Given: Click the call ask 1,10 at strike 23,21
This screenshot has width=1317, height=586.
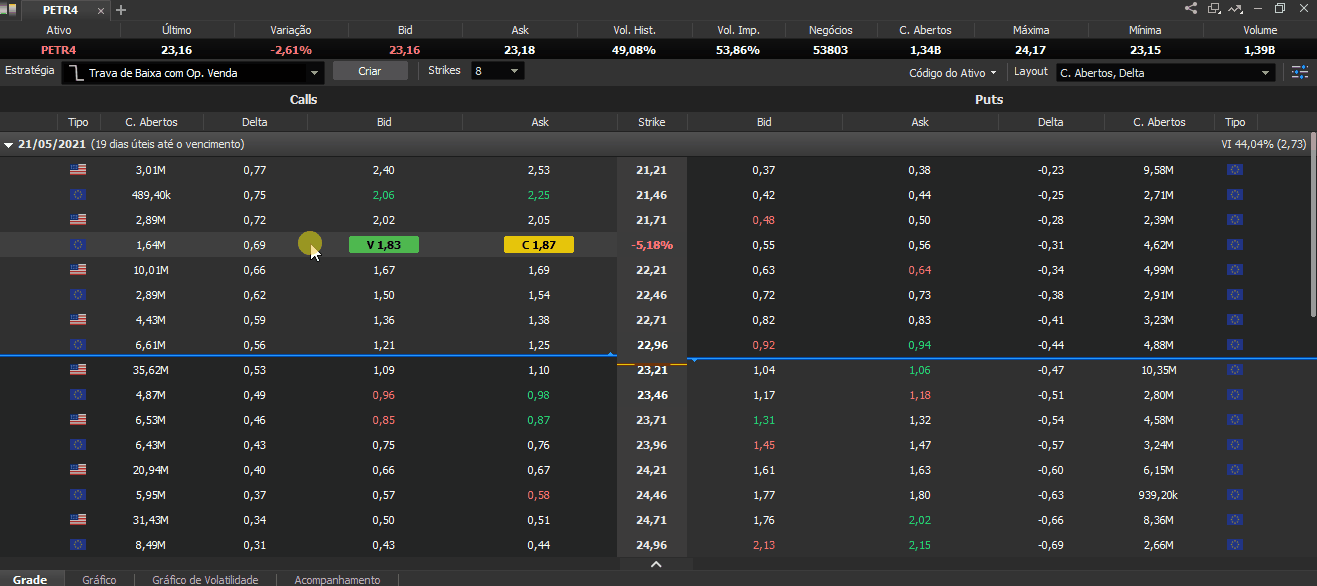Looking at the screenshot, I should [540, 370].
